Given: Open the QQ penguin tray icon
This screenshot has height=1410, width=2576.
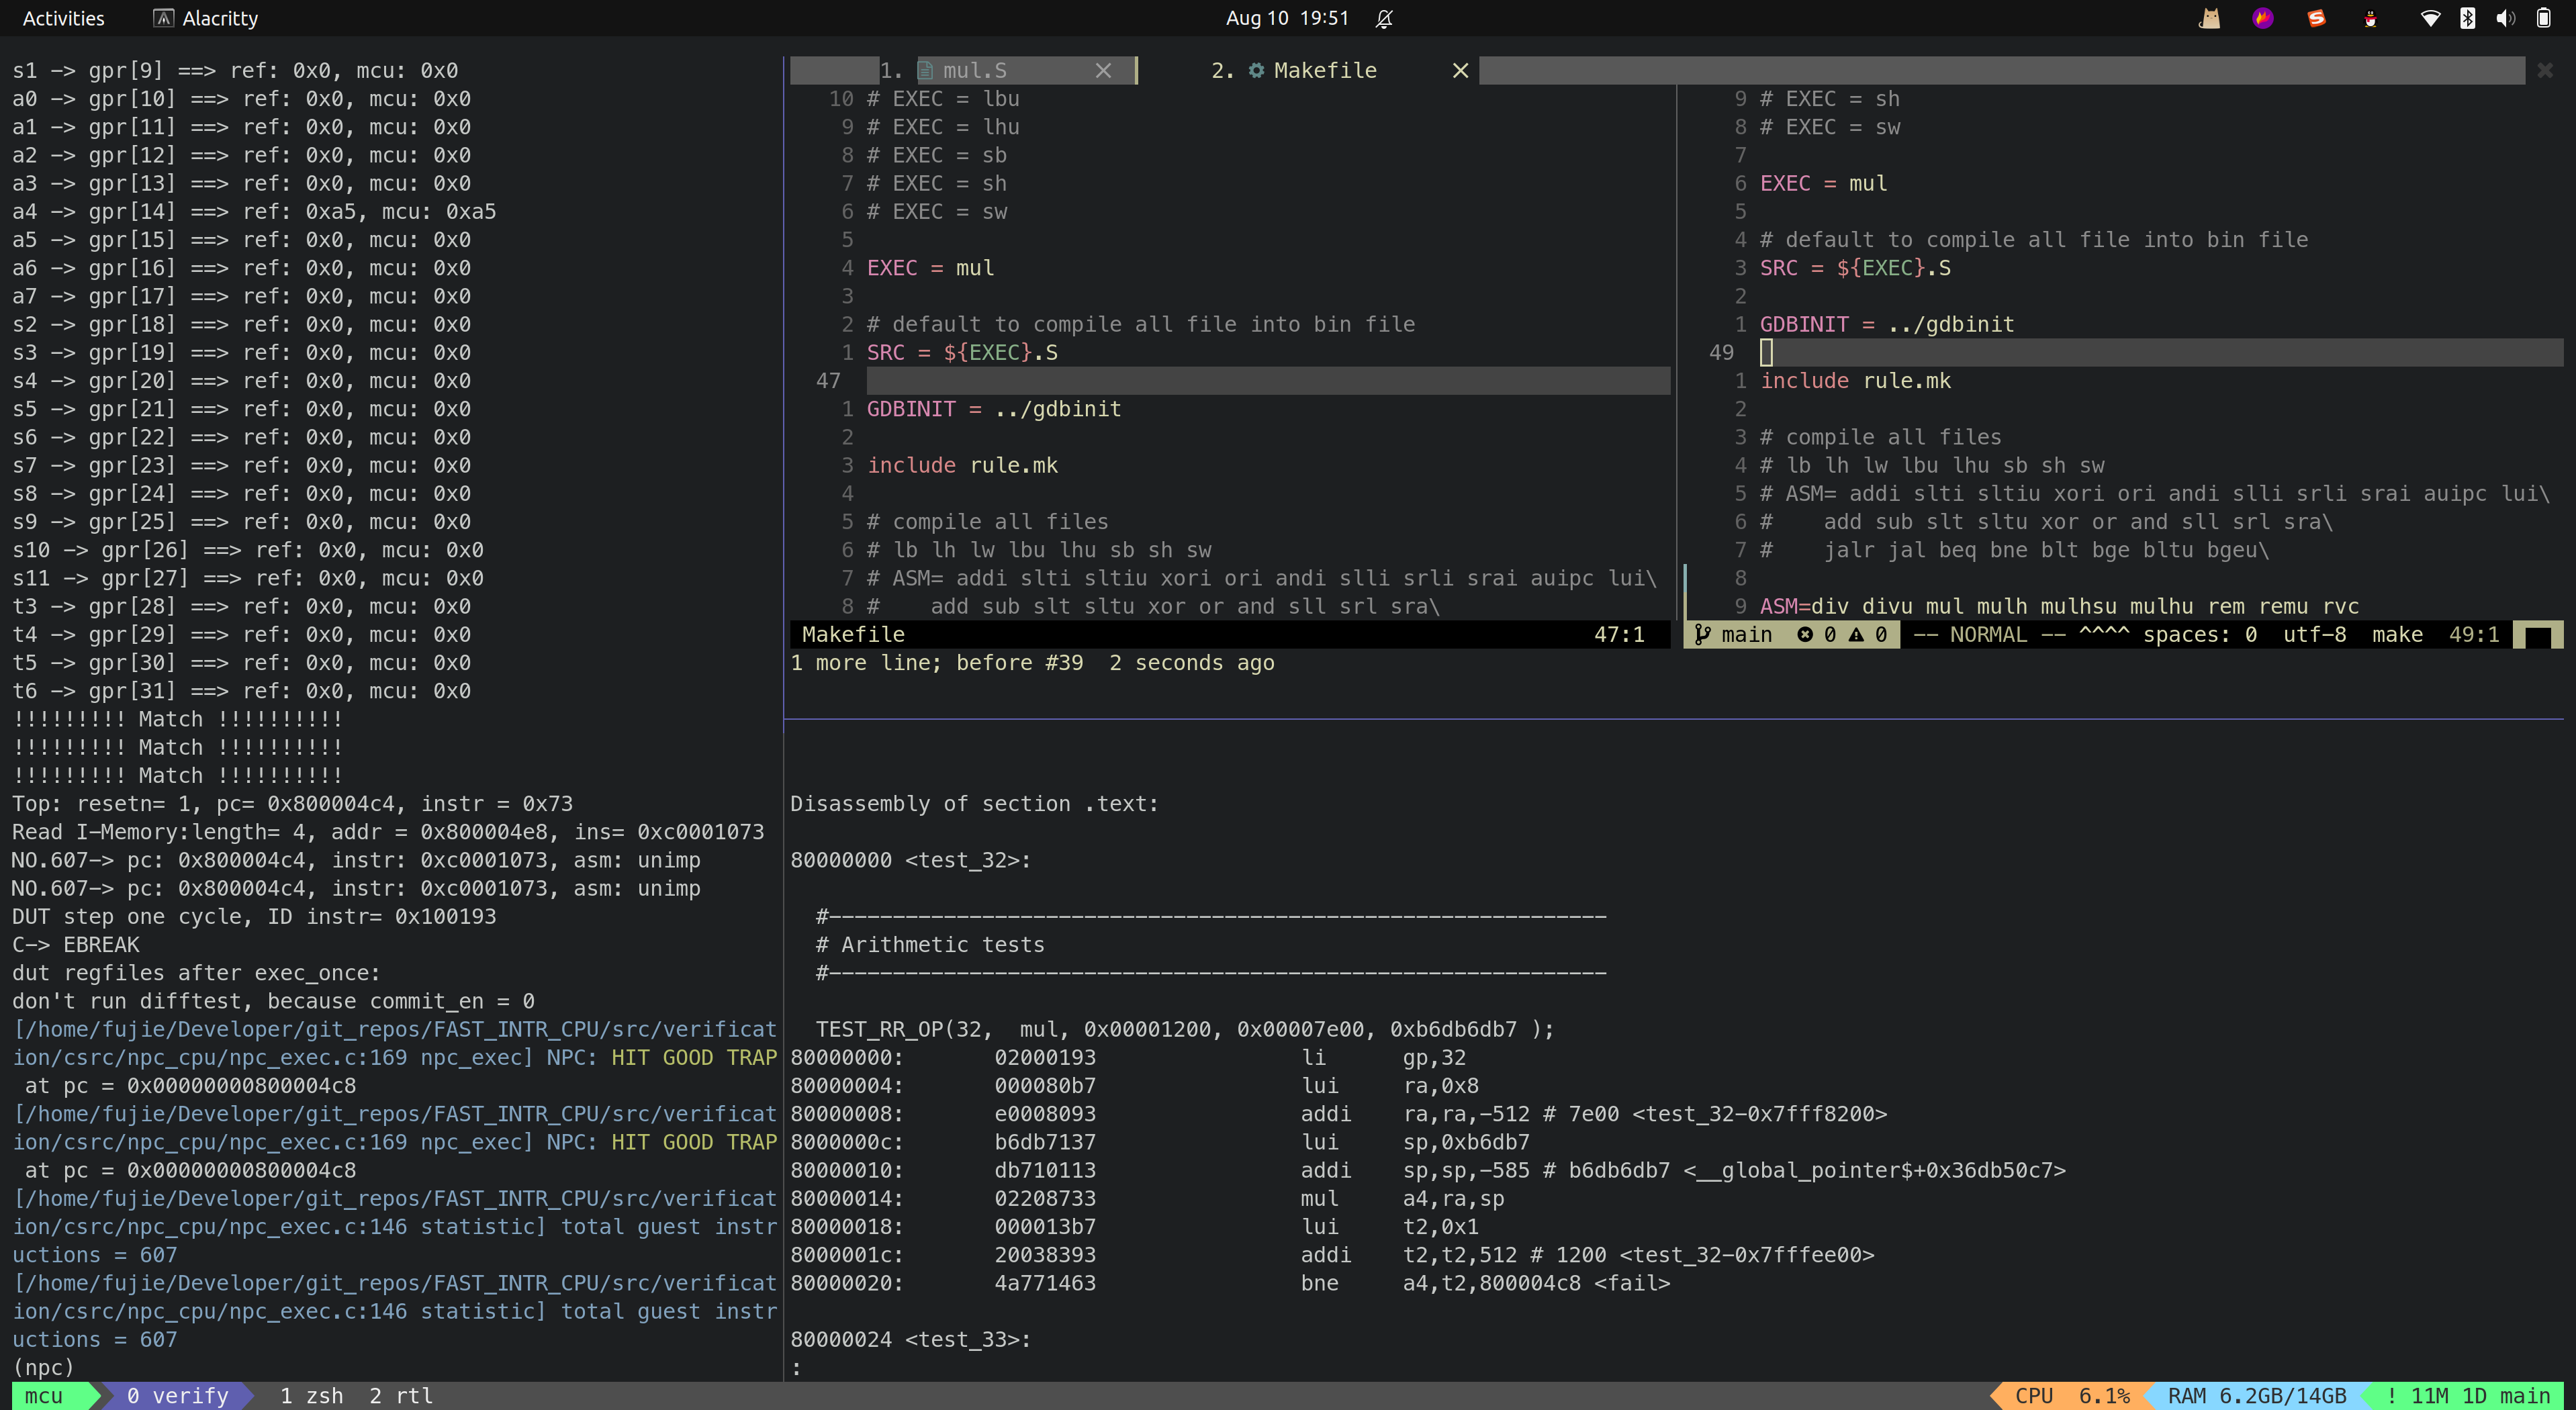Looking at the screenshot, I should click(x=2370, y=18).
